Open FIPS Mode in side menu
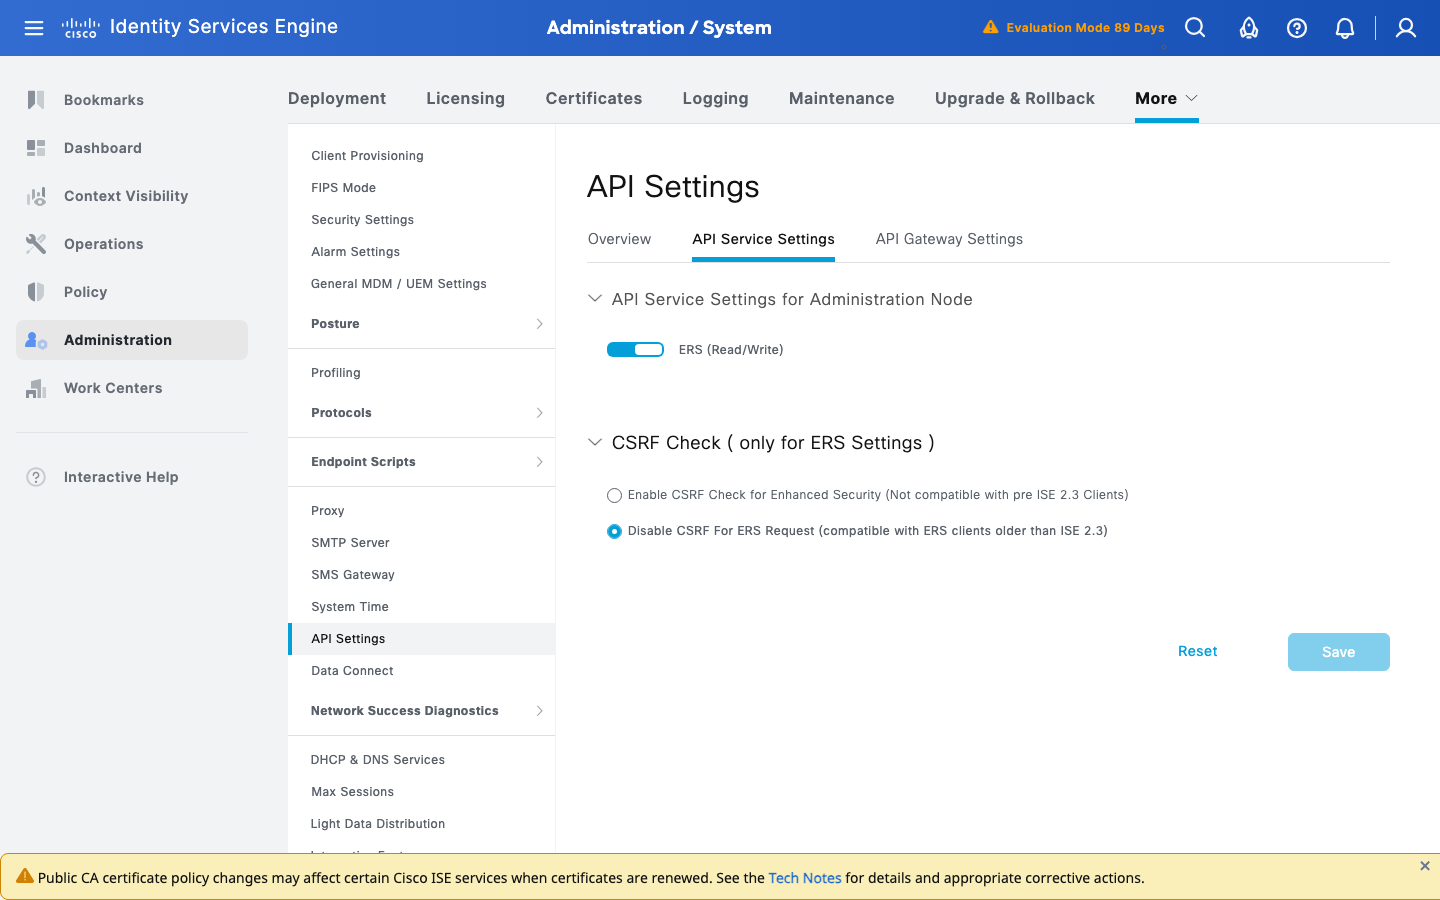The width and height of the screenshot is (1440, 900). pos(343,188)
